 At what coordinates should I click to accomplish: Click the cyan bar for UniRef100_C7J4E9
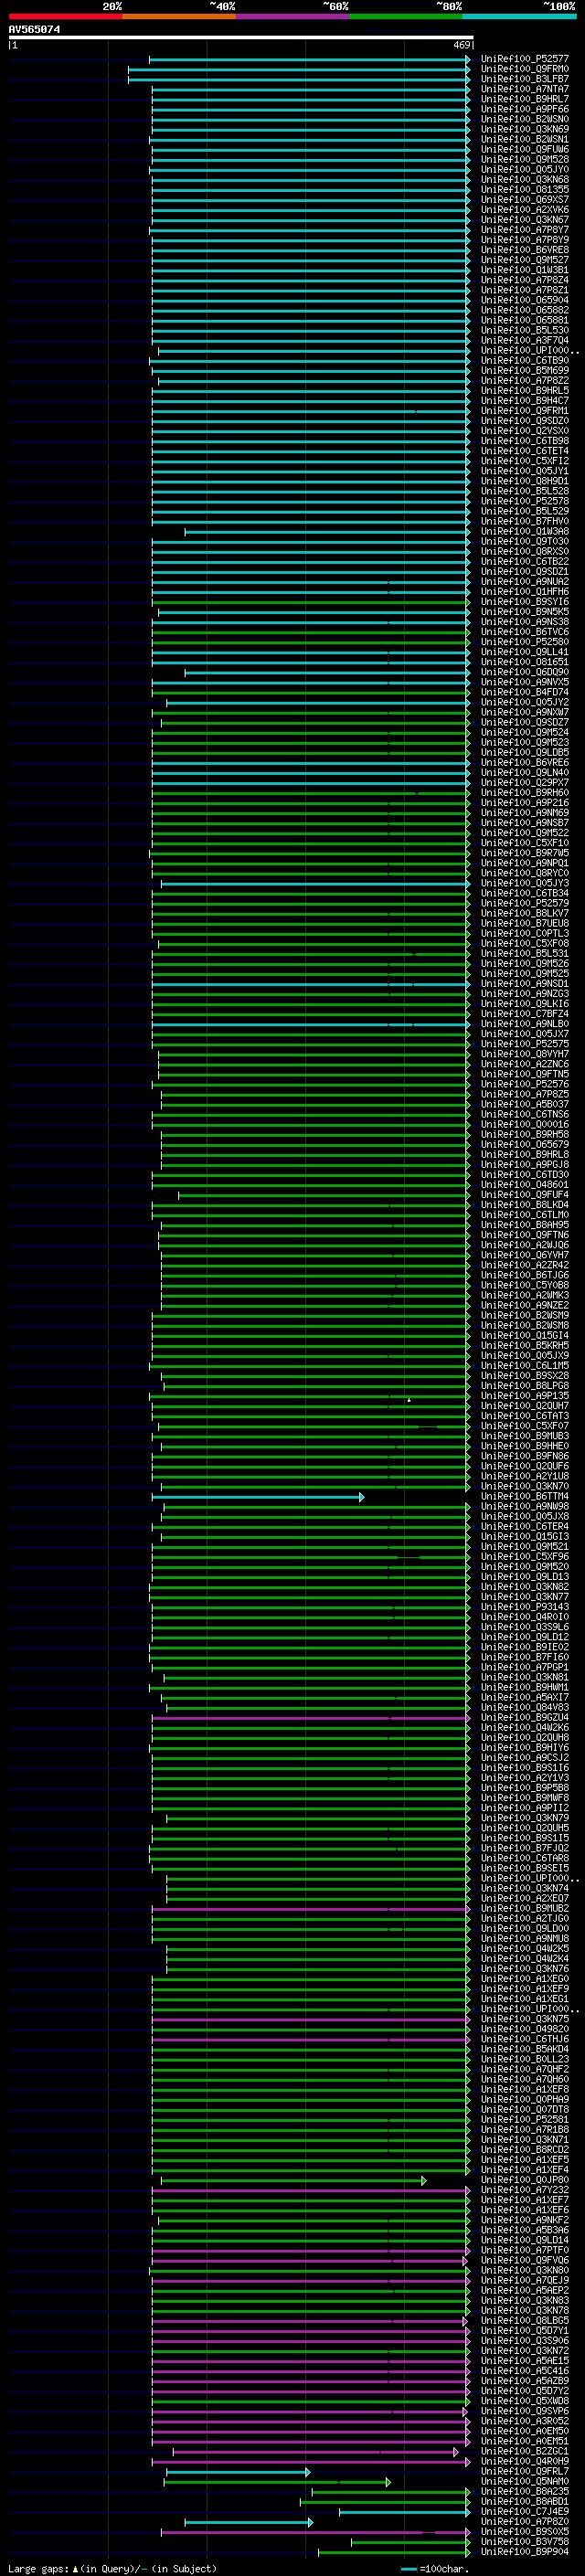click(x=404, y=2512)
